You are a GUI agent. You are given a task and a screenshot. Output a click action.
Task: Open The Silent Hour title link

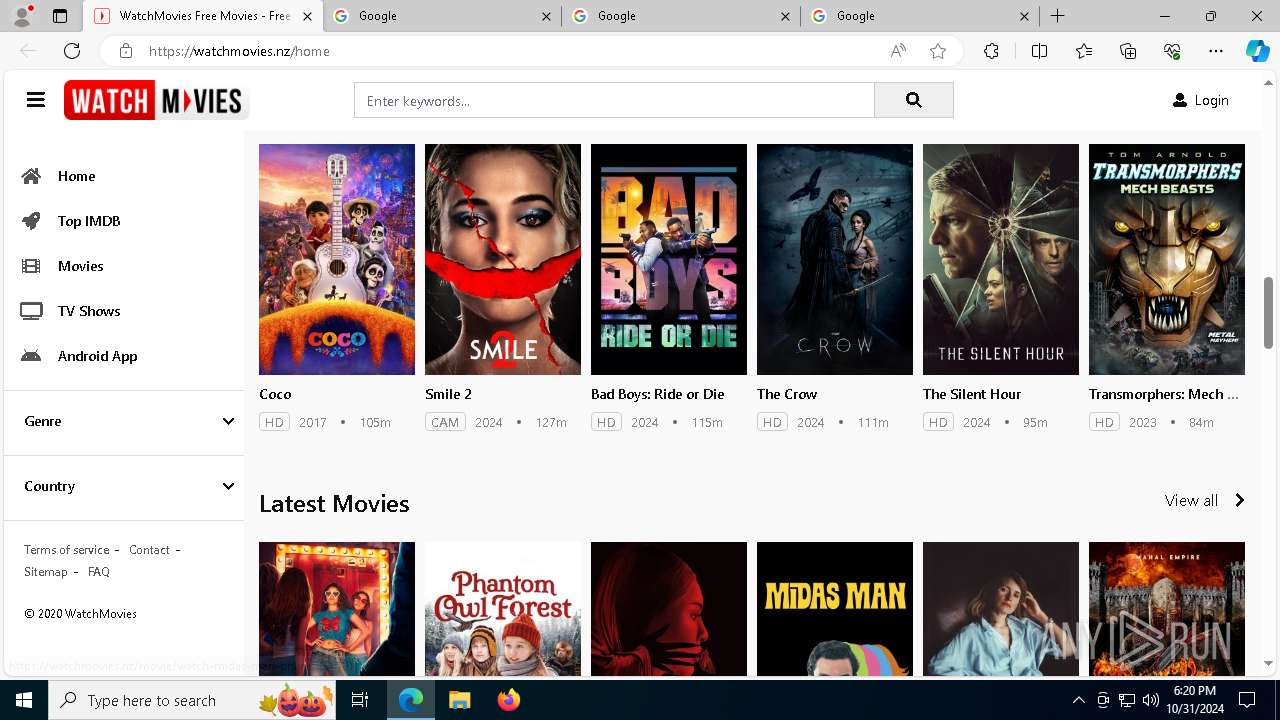point(972,394)
